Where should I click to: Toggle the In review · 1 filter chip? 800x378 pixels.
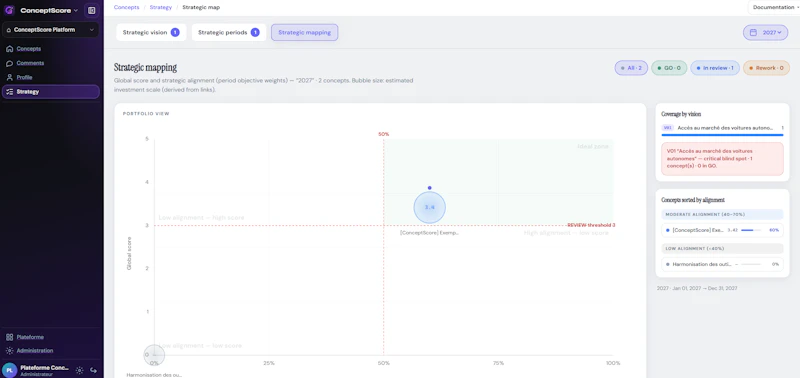[x=715, y=68]
